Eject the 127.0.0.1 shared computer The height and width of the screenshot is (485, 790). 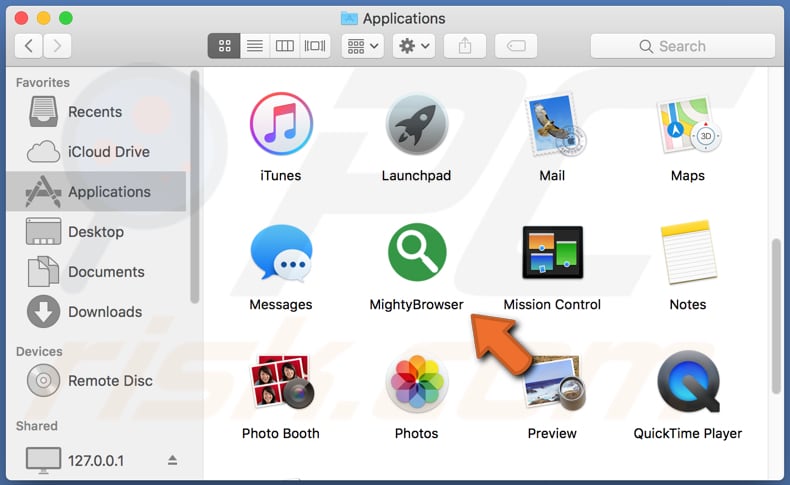(172, 460)
